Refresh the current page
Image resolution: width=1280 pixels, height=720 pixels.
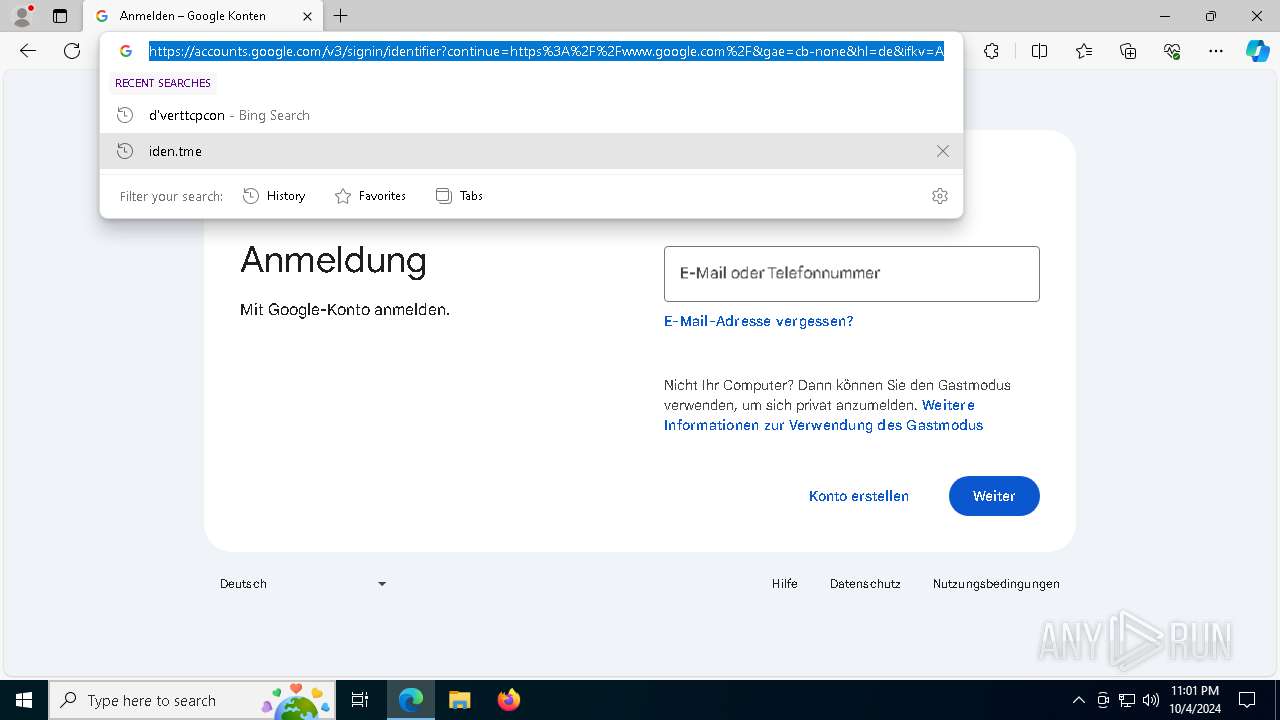72,51
